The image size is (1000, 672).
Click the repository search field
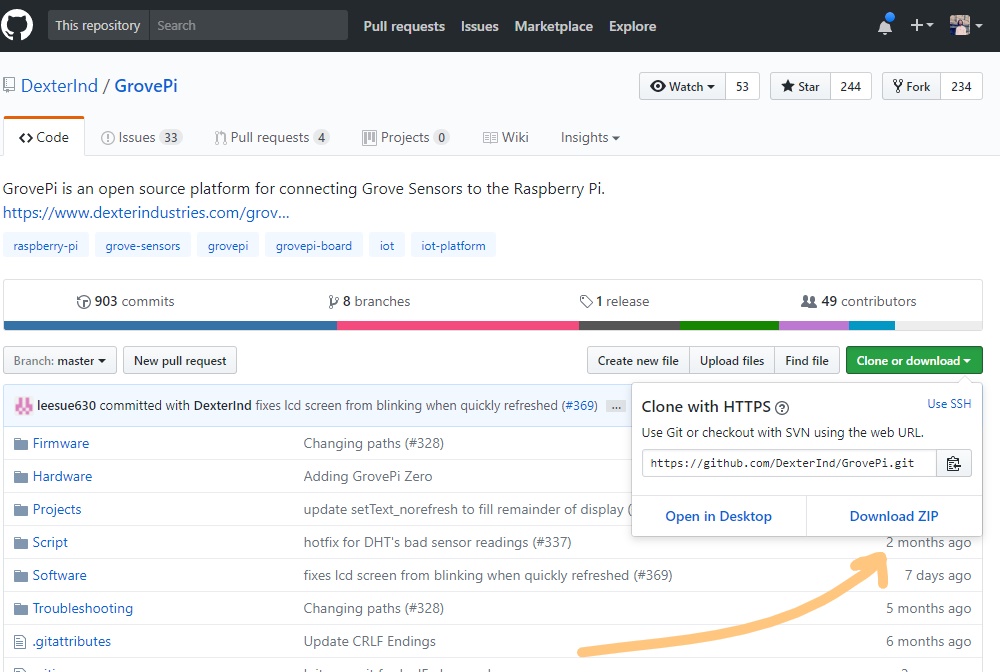[249, 26]
